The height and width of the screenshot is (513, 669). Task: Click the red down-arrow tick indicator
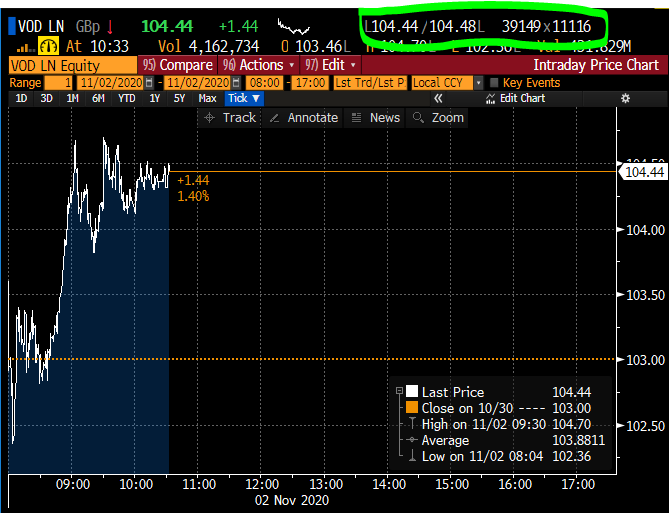(110, 27)
